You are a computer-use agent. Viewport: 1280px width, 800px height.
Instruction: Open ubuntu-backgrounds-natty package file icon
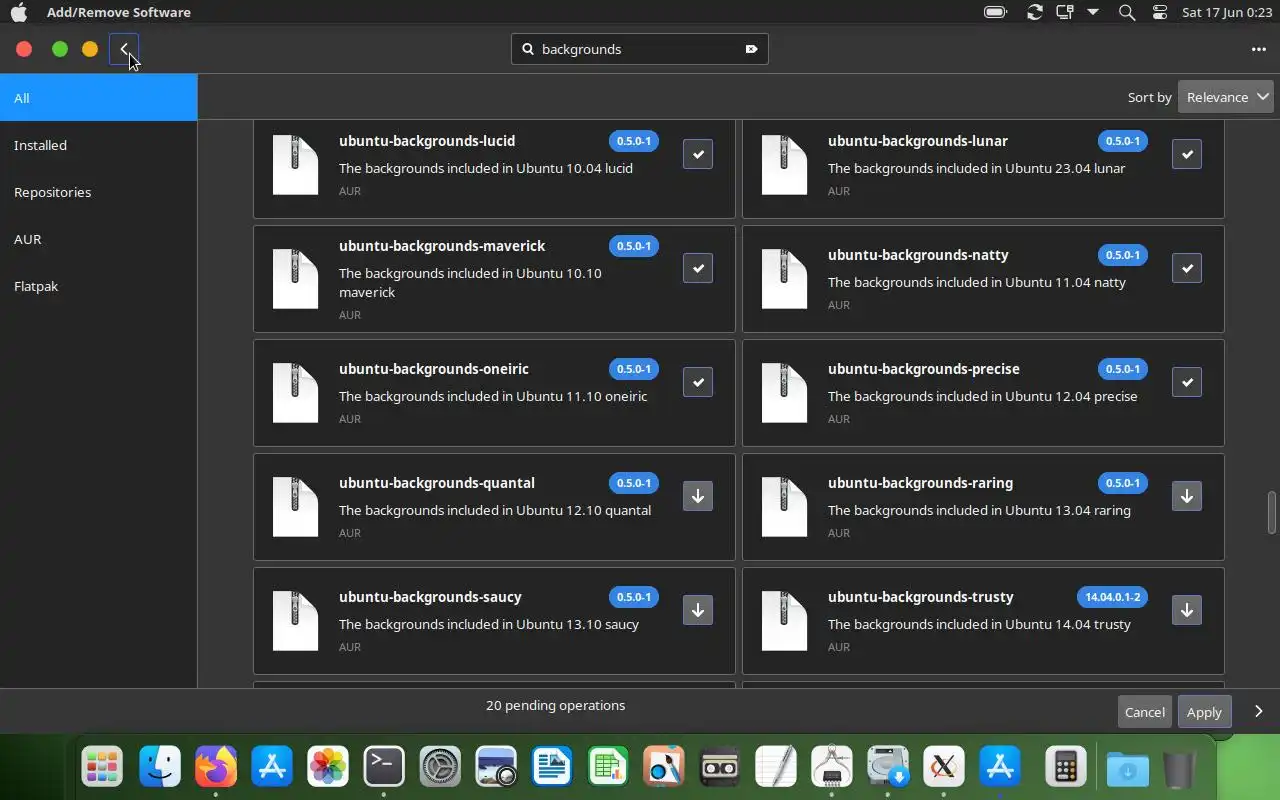[x=784, y=279]
